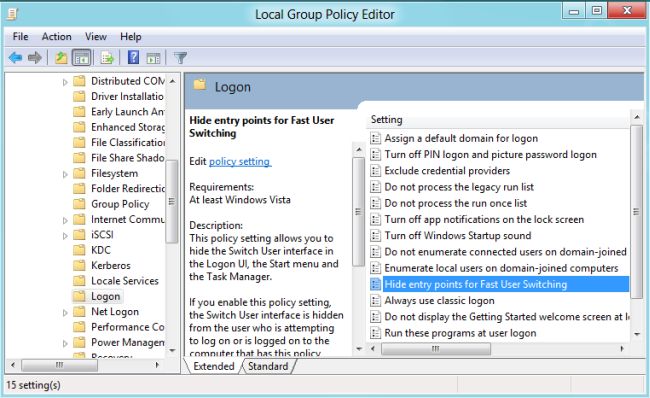This screenshot has height=398, width=650.
Task: Toggle Show/Hide Console Tree icon
Action: pyautogui.click(x=82, y=58)
